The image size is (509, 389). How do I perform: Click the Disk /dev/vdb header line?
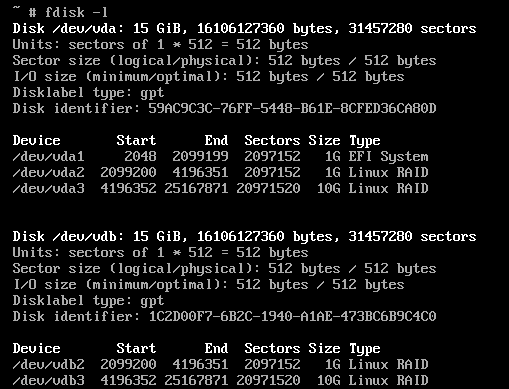point(244,237)
